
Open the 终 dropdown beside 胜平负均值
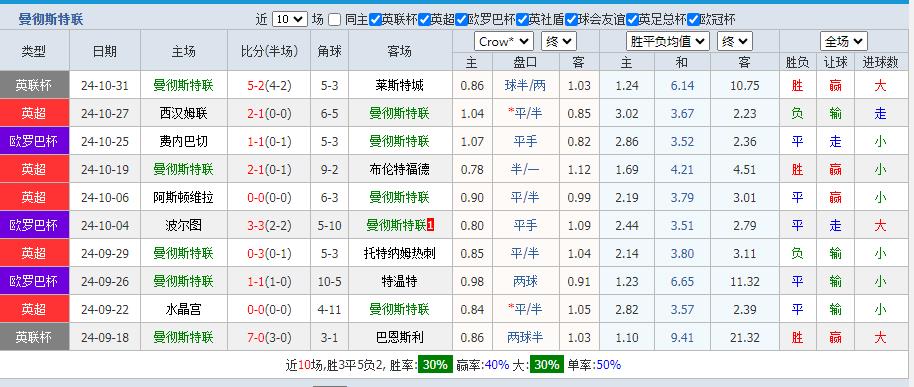[x=735, y=41]
